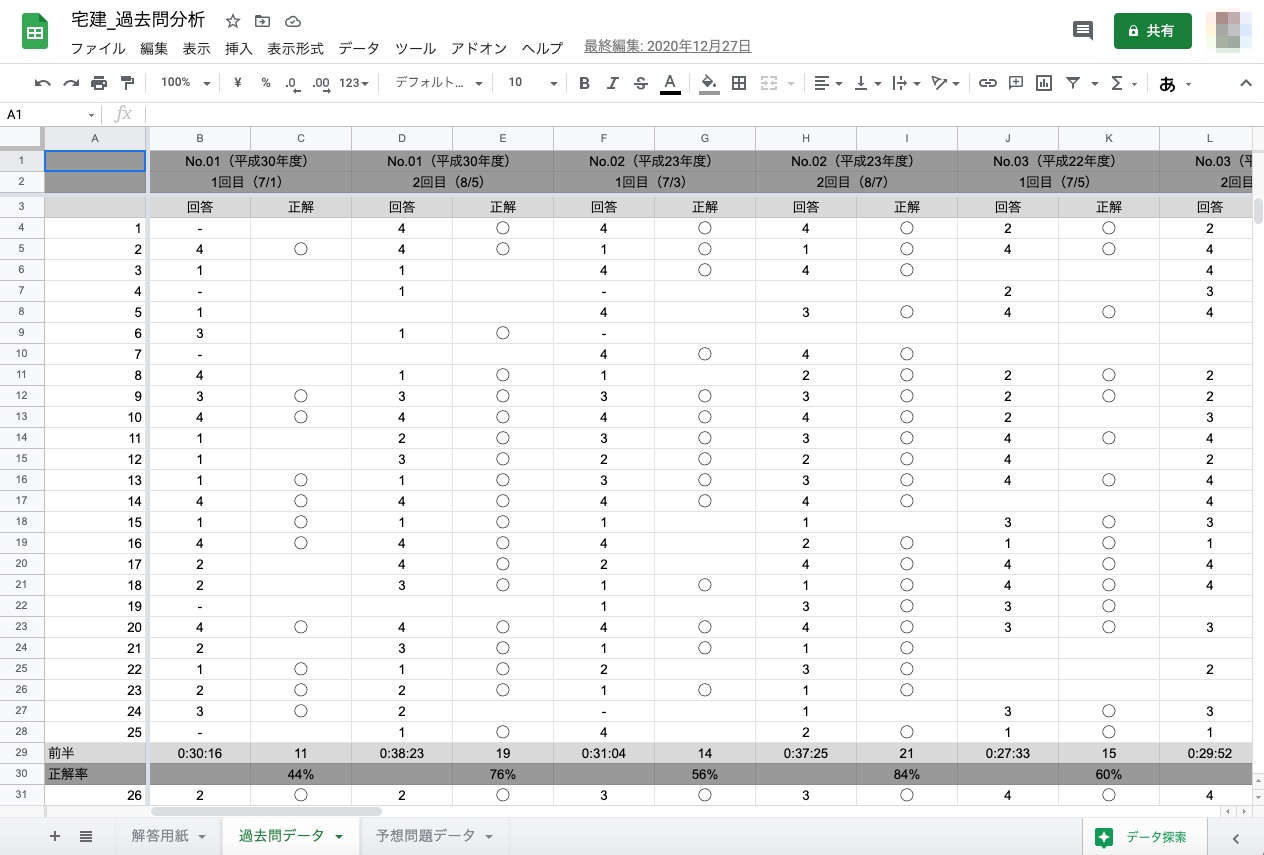
Task: Open the 挿入 menu
Action: pyautogui.click(x=238, y=48)
